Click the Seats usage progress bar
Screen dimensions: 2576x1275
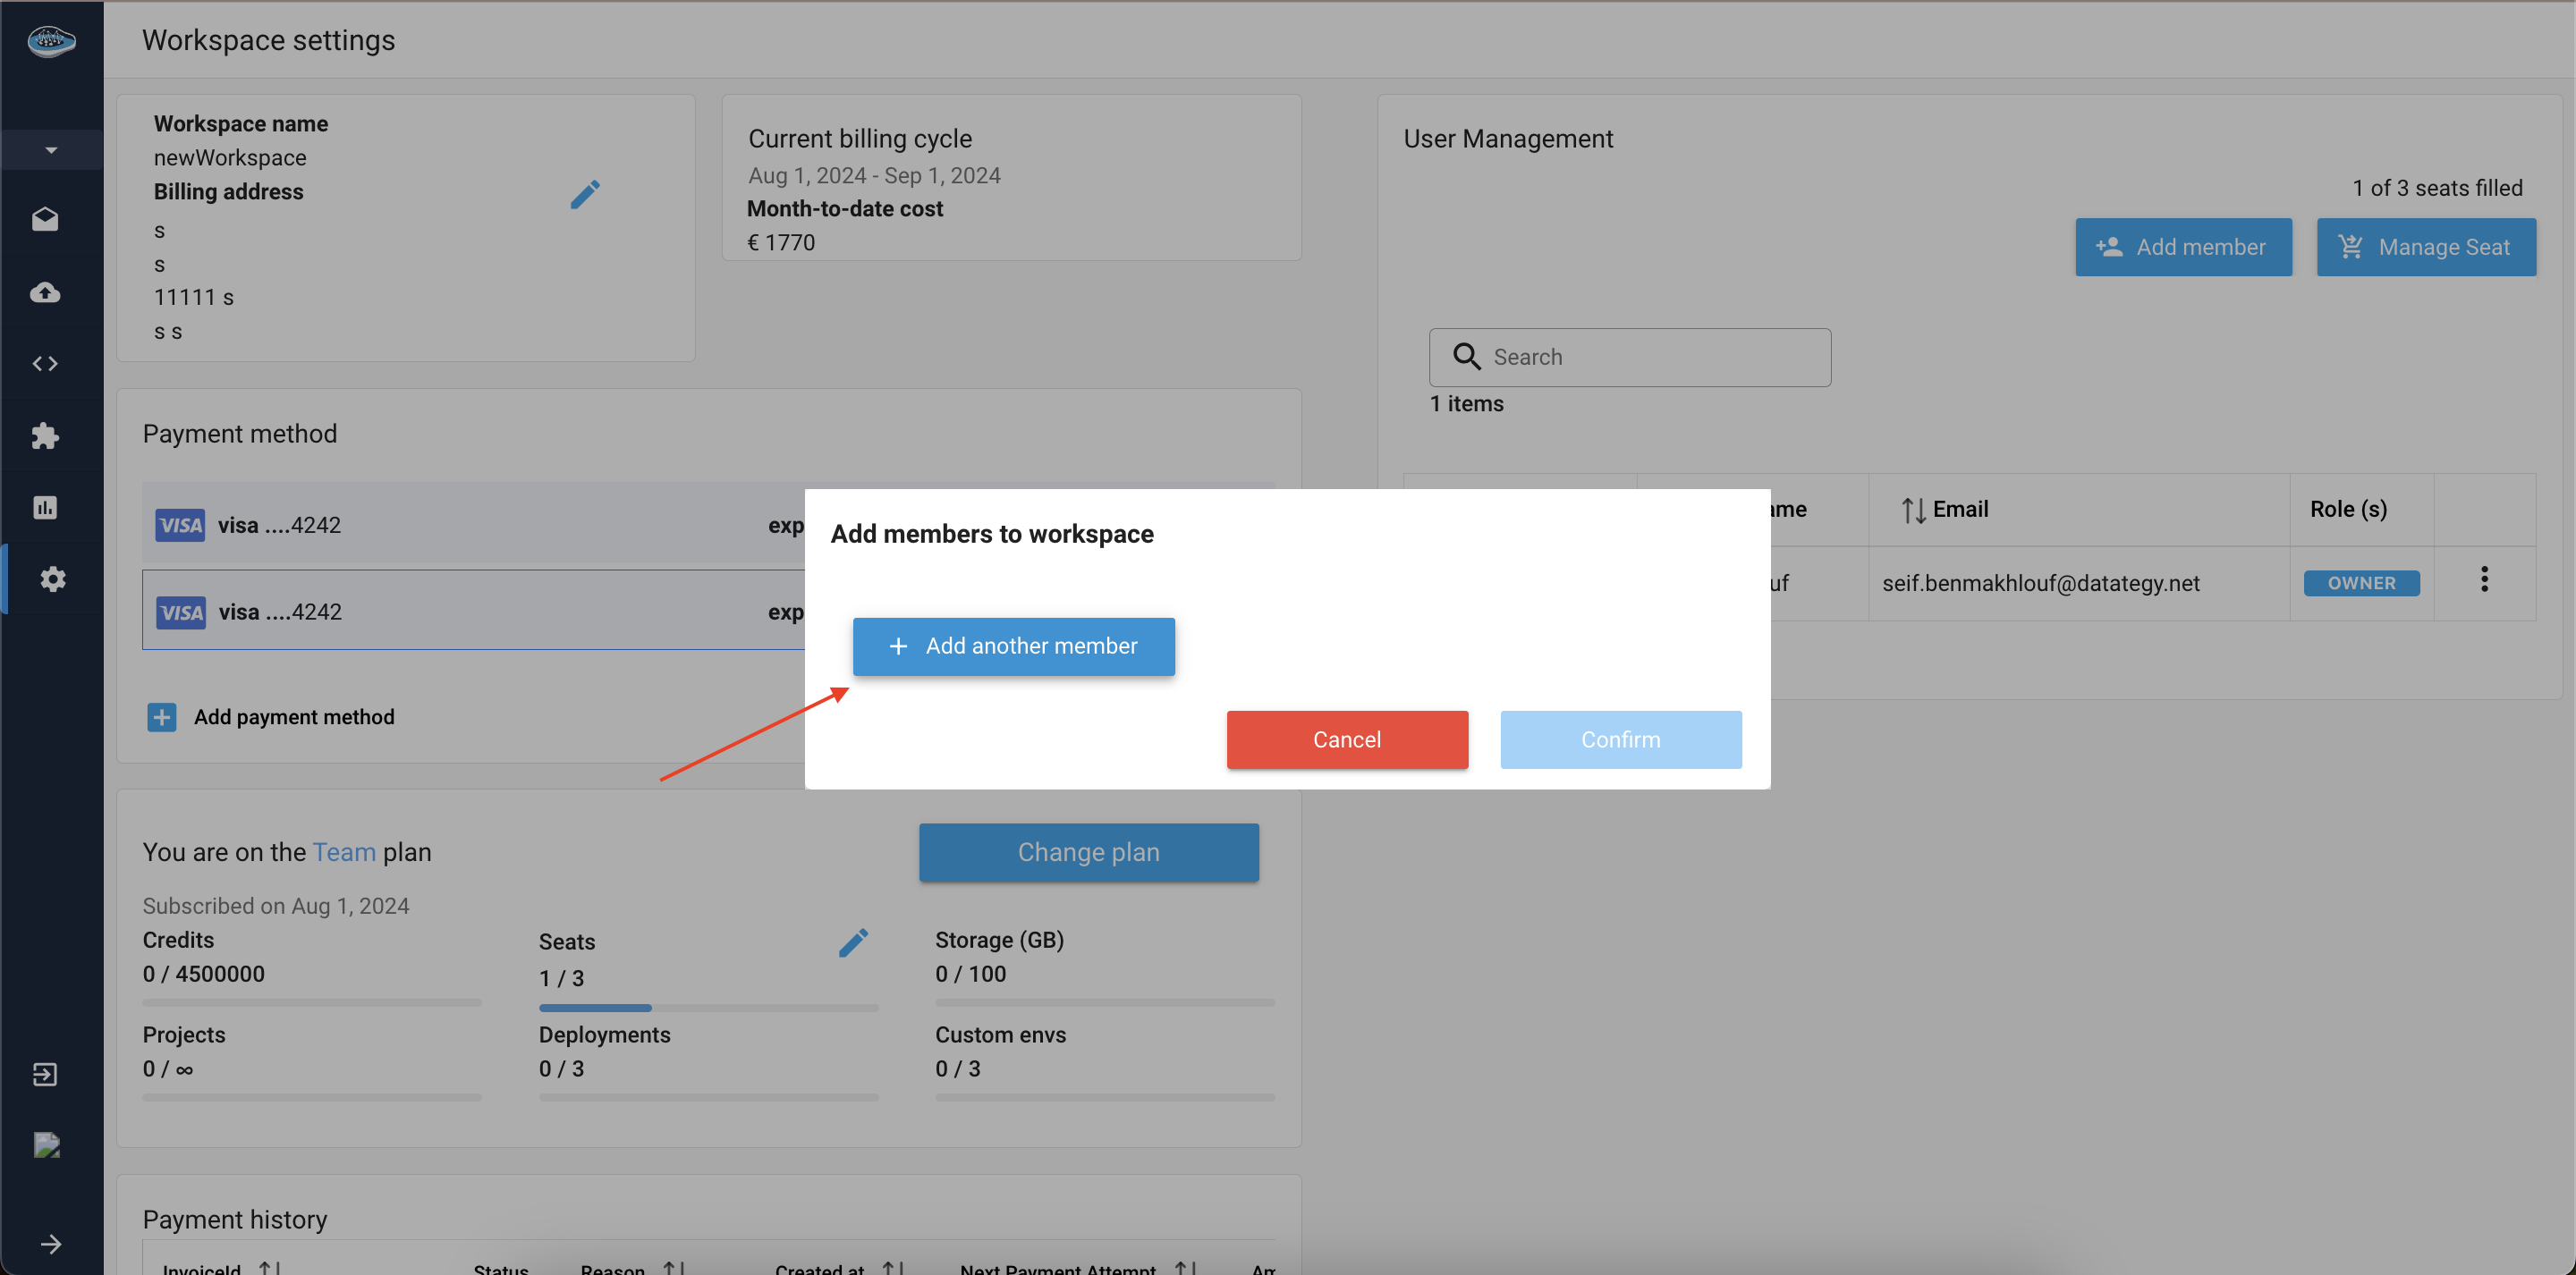[708, 1007]
